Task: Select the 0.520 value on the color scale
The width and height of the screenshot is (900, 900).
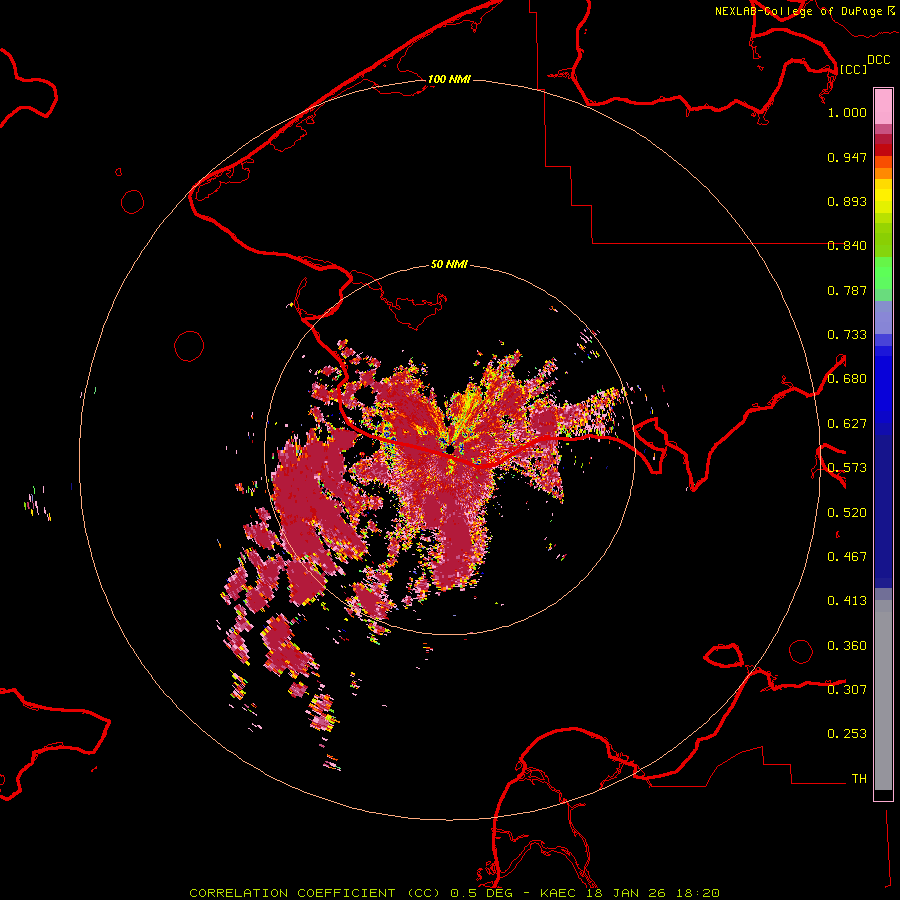Action: (x=847, y=512)
